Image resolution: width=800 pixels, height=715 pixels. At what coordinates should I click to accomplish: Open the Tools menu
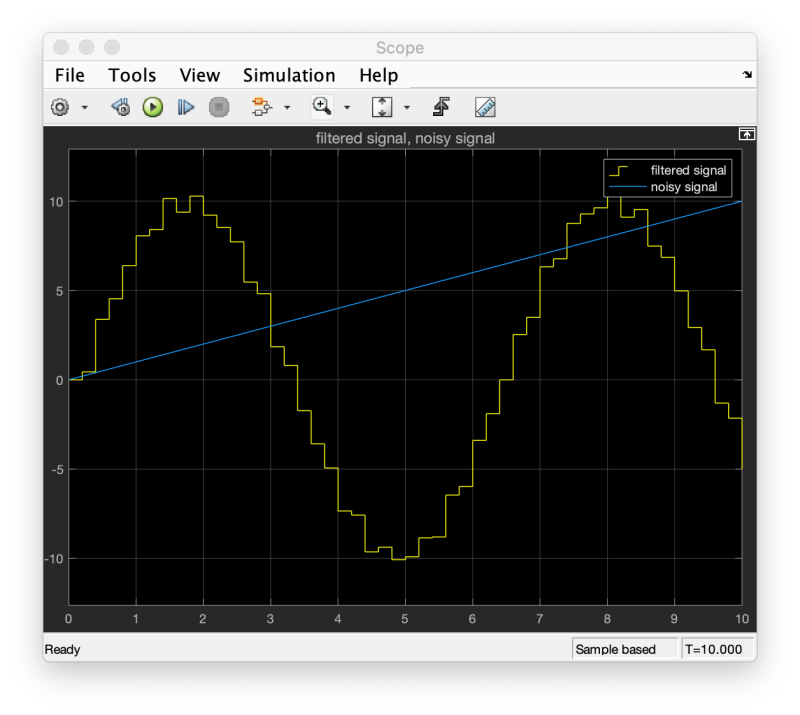tap(132, 76)
